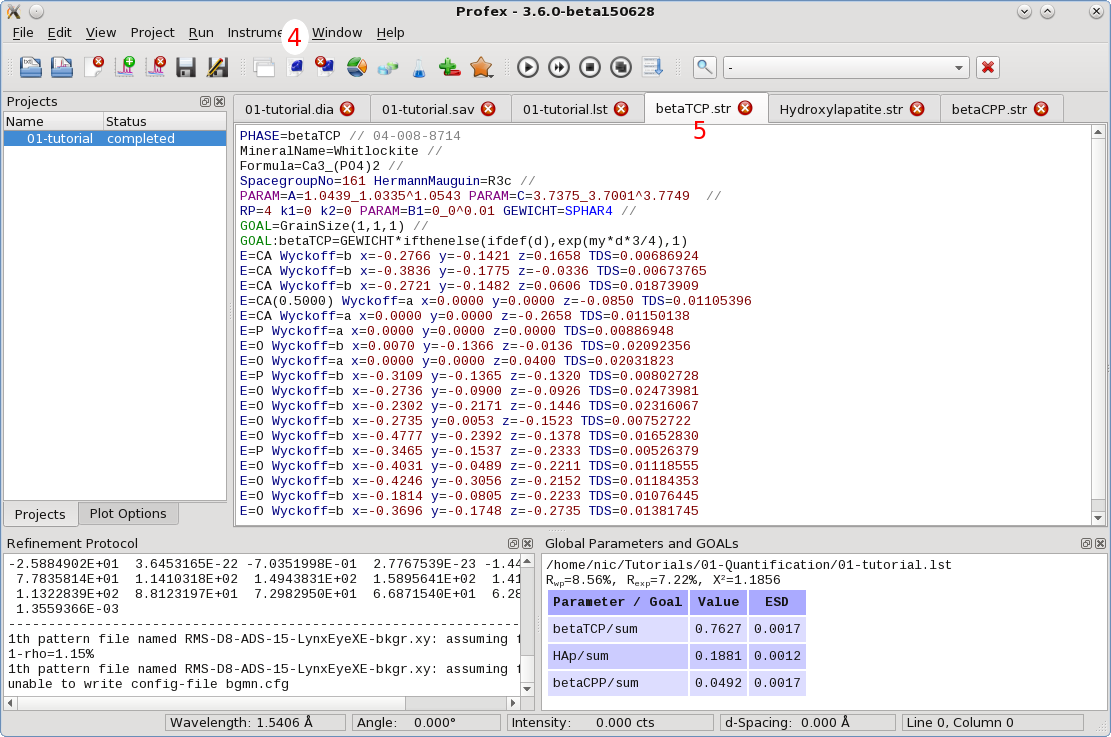Click the close file toolbar icon
This screenshot has width=1111, height=737.
coord(94,67)
